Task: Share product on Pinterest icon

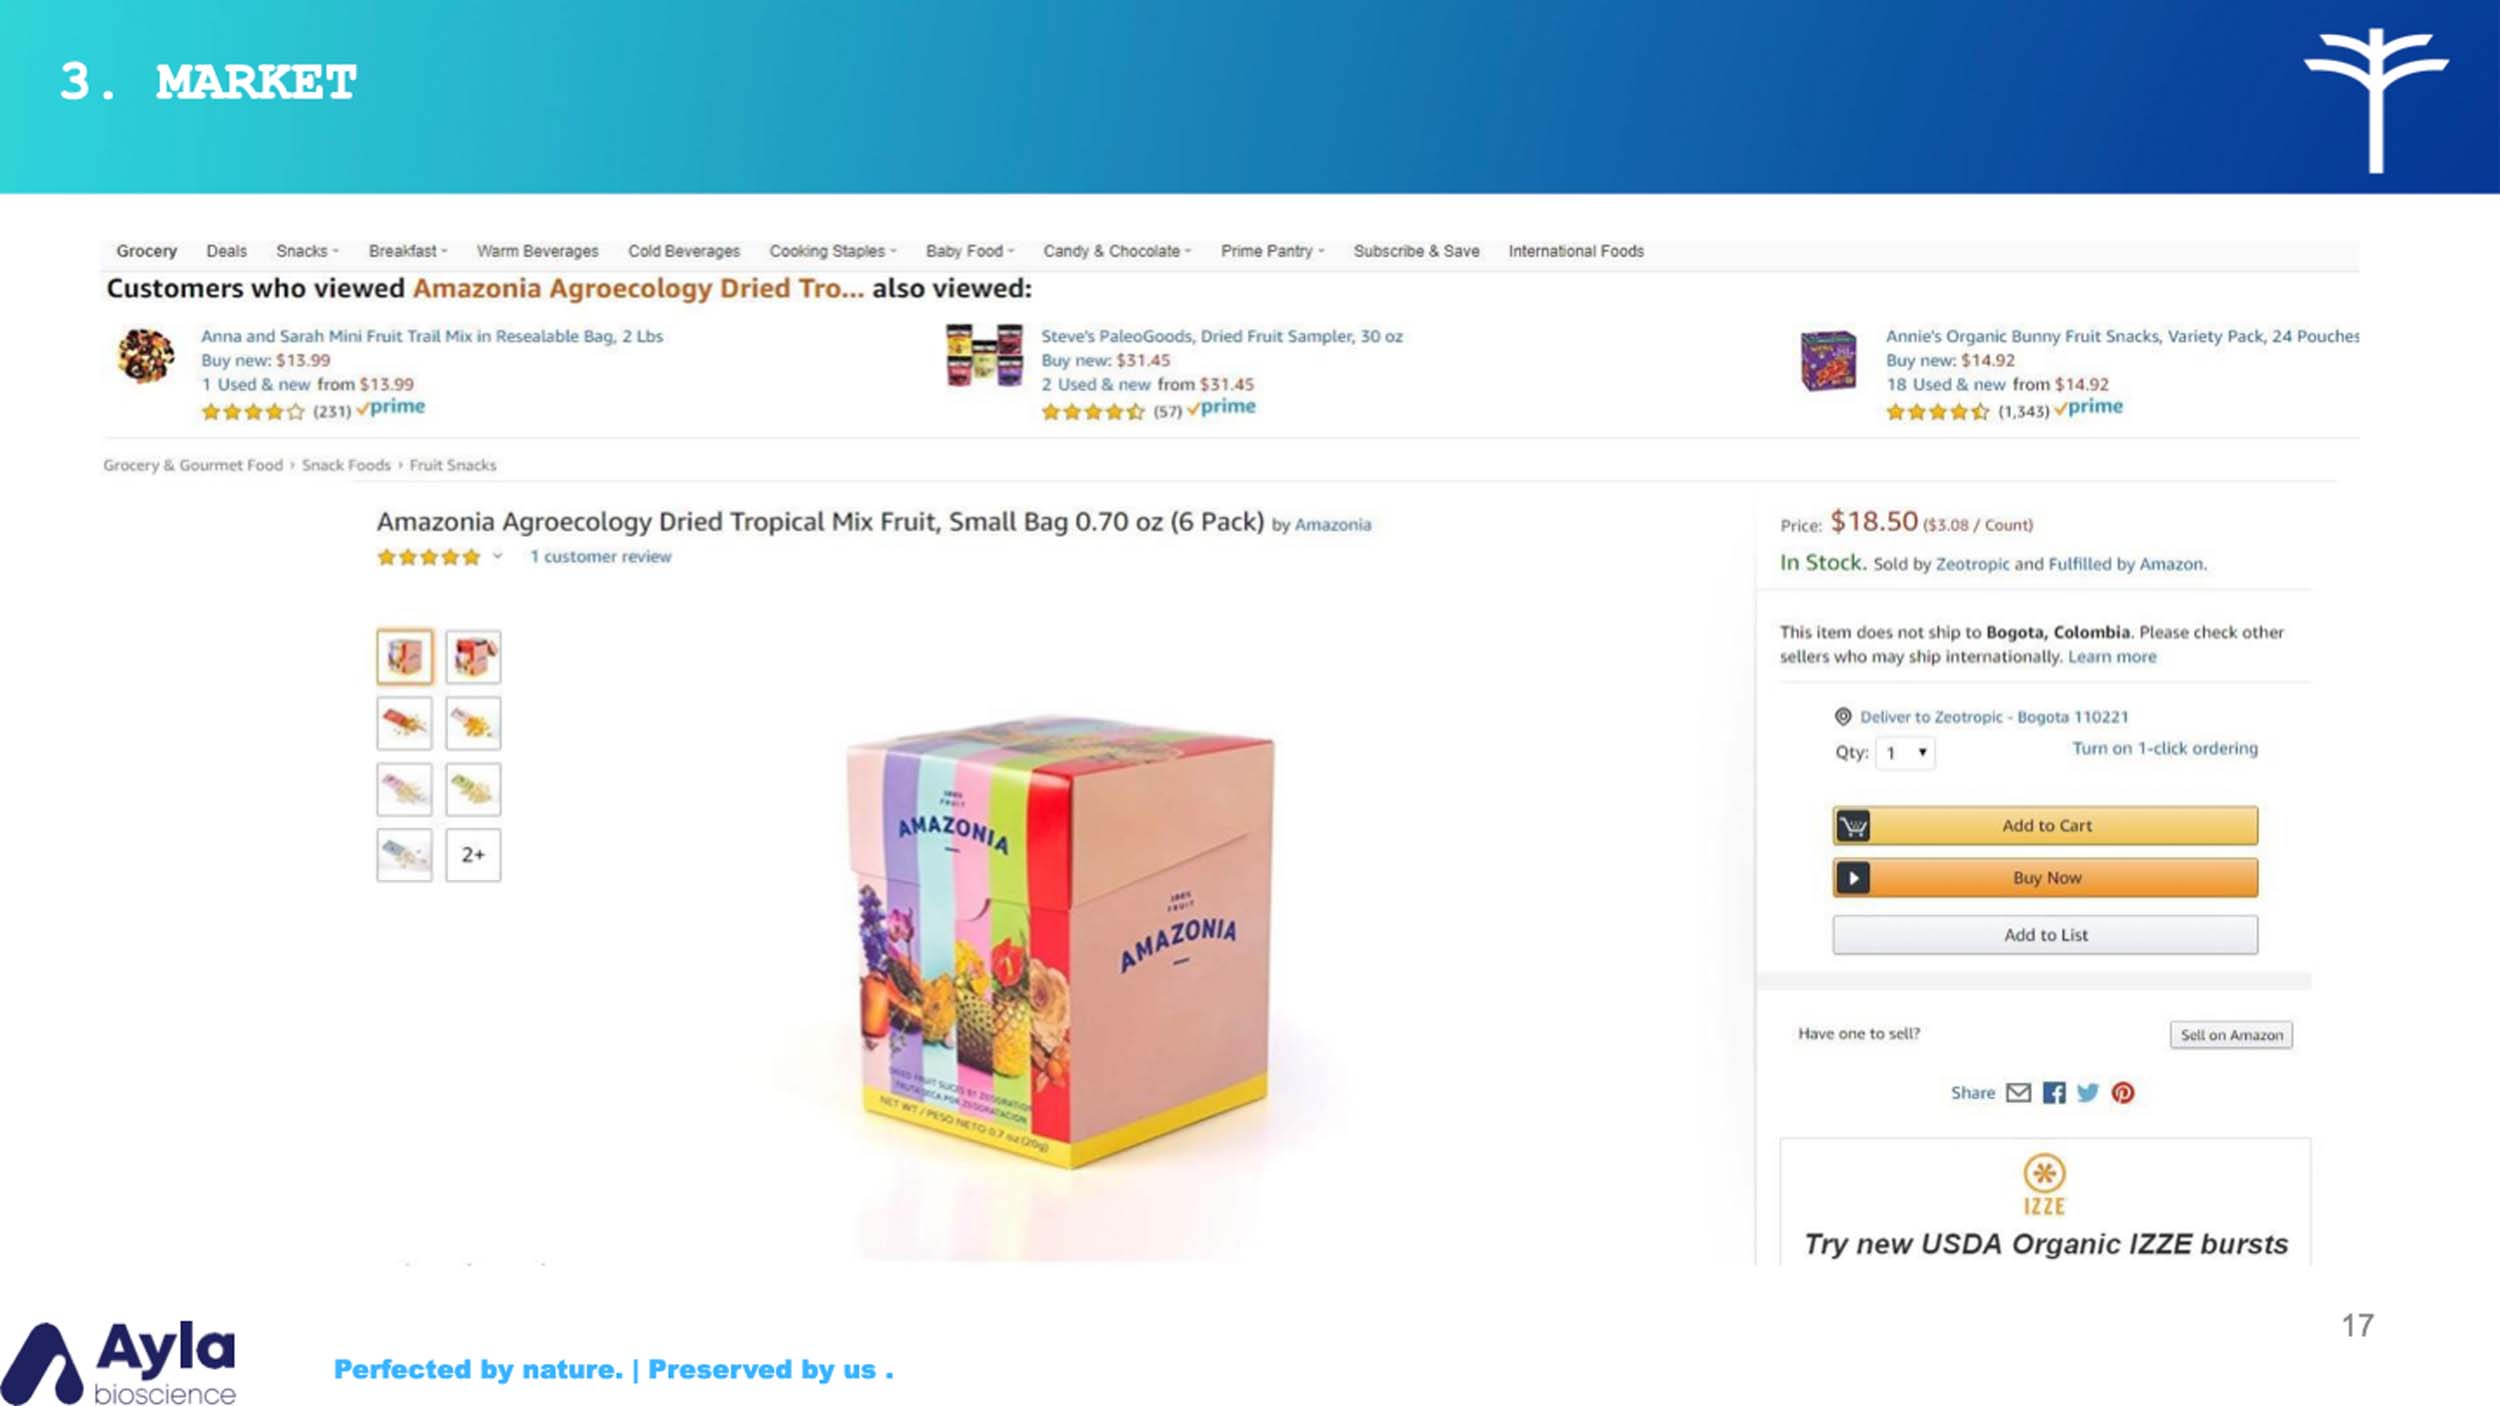Action: pyautogui.click(x=2123, y=1093)
